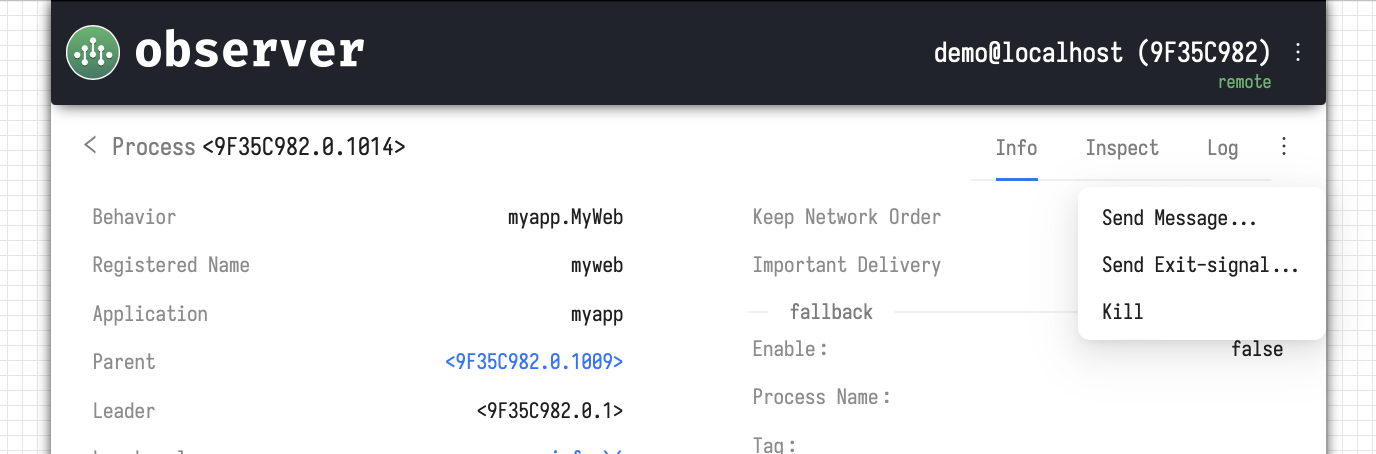Screen dimensions: 1376x454
Task: Go back using the arrow beside Process
Action: pyautogui.click(x=90, y=146)
